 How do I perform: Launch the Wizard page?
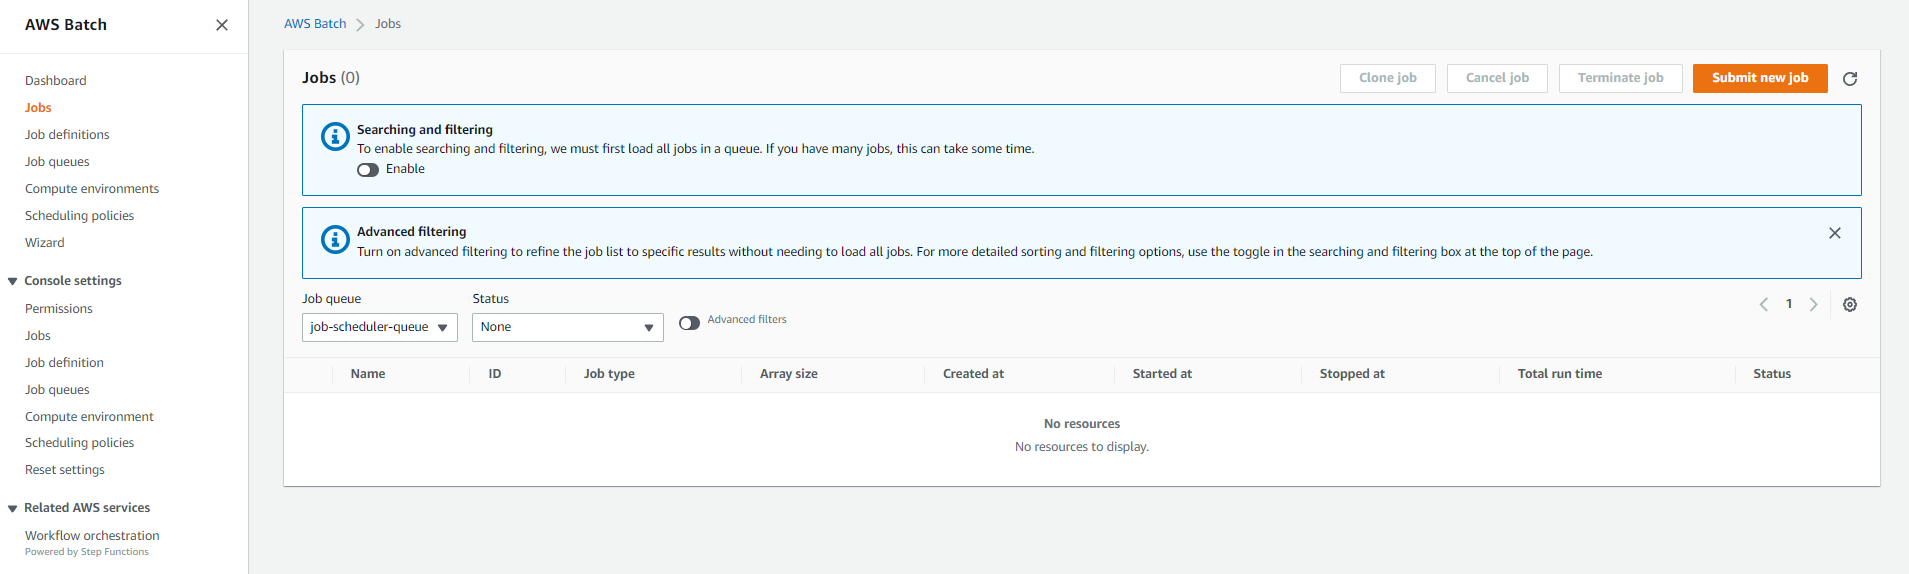coord(45,243)
